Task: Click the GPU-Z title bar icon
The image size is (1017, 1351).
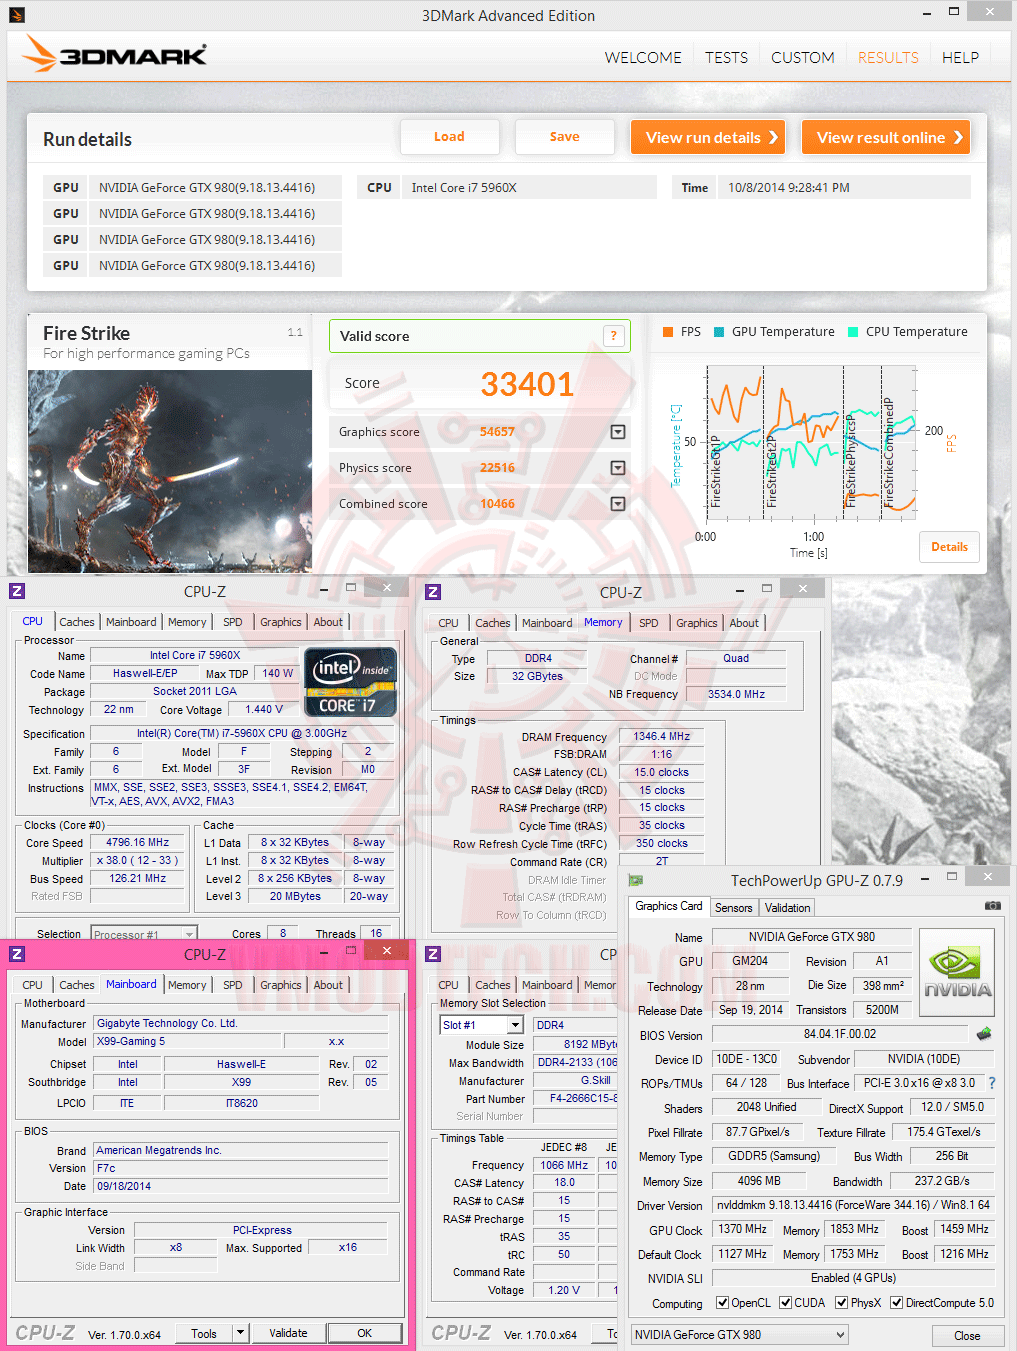Action: point(635,881)
